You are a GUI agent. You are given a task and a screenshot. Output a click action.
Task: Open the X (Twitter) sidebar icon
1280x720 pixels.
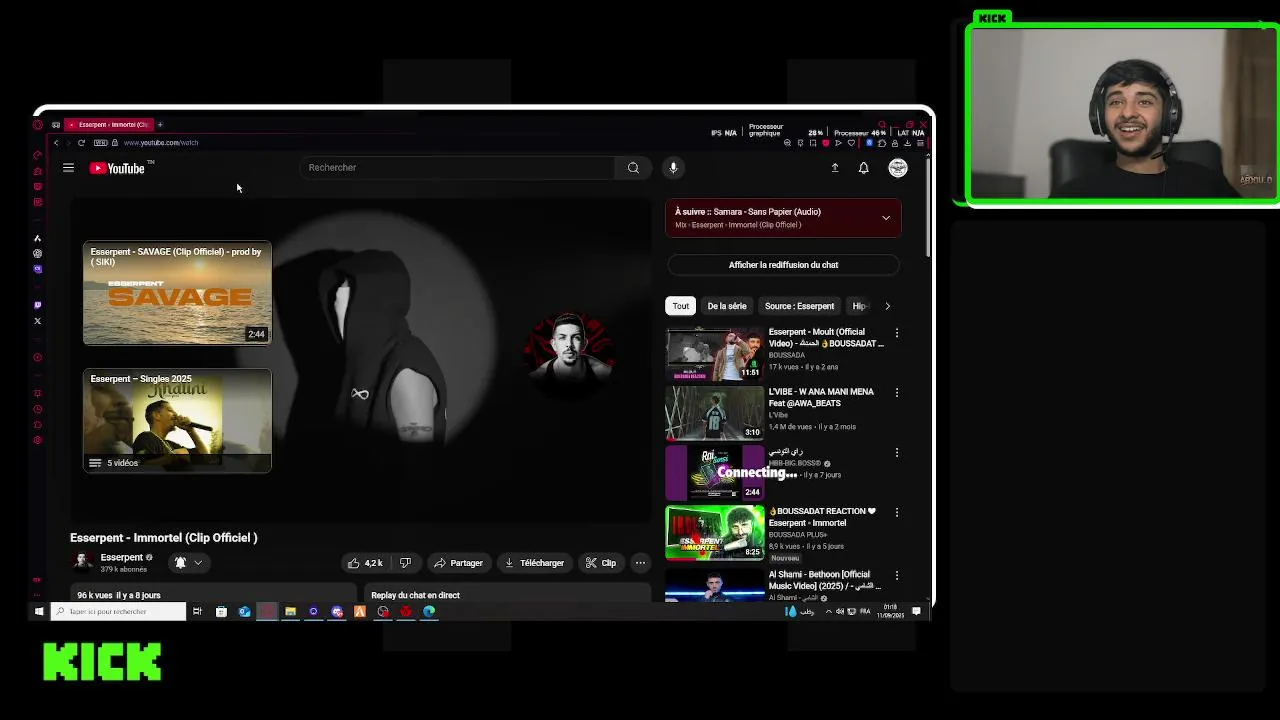click(38, 321)
